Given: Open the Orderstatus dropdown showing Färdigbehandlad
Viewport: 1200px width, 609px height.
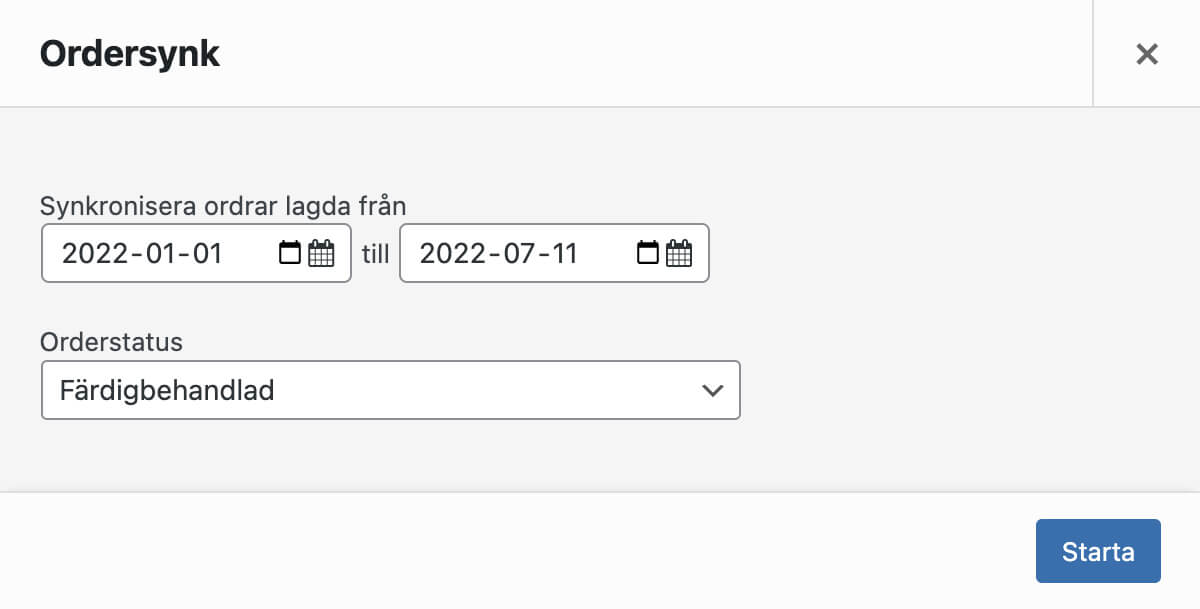Looking at the screenshot, I should point(390,390).
